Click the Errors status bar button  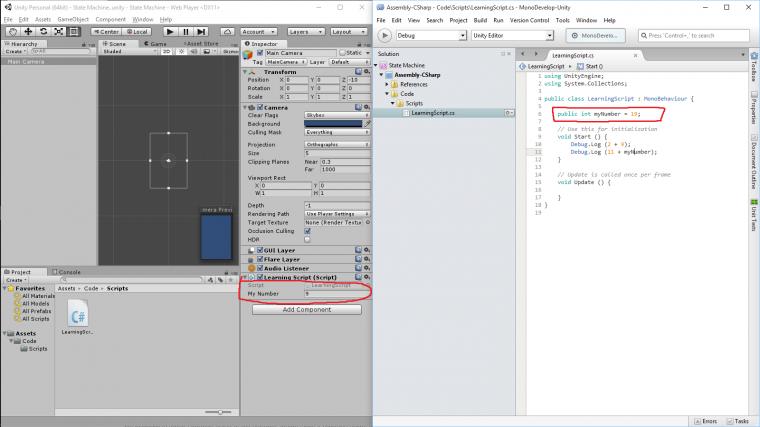(706, 421)
